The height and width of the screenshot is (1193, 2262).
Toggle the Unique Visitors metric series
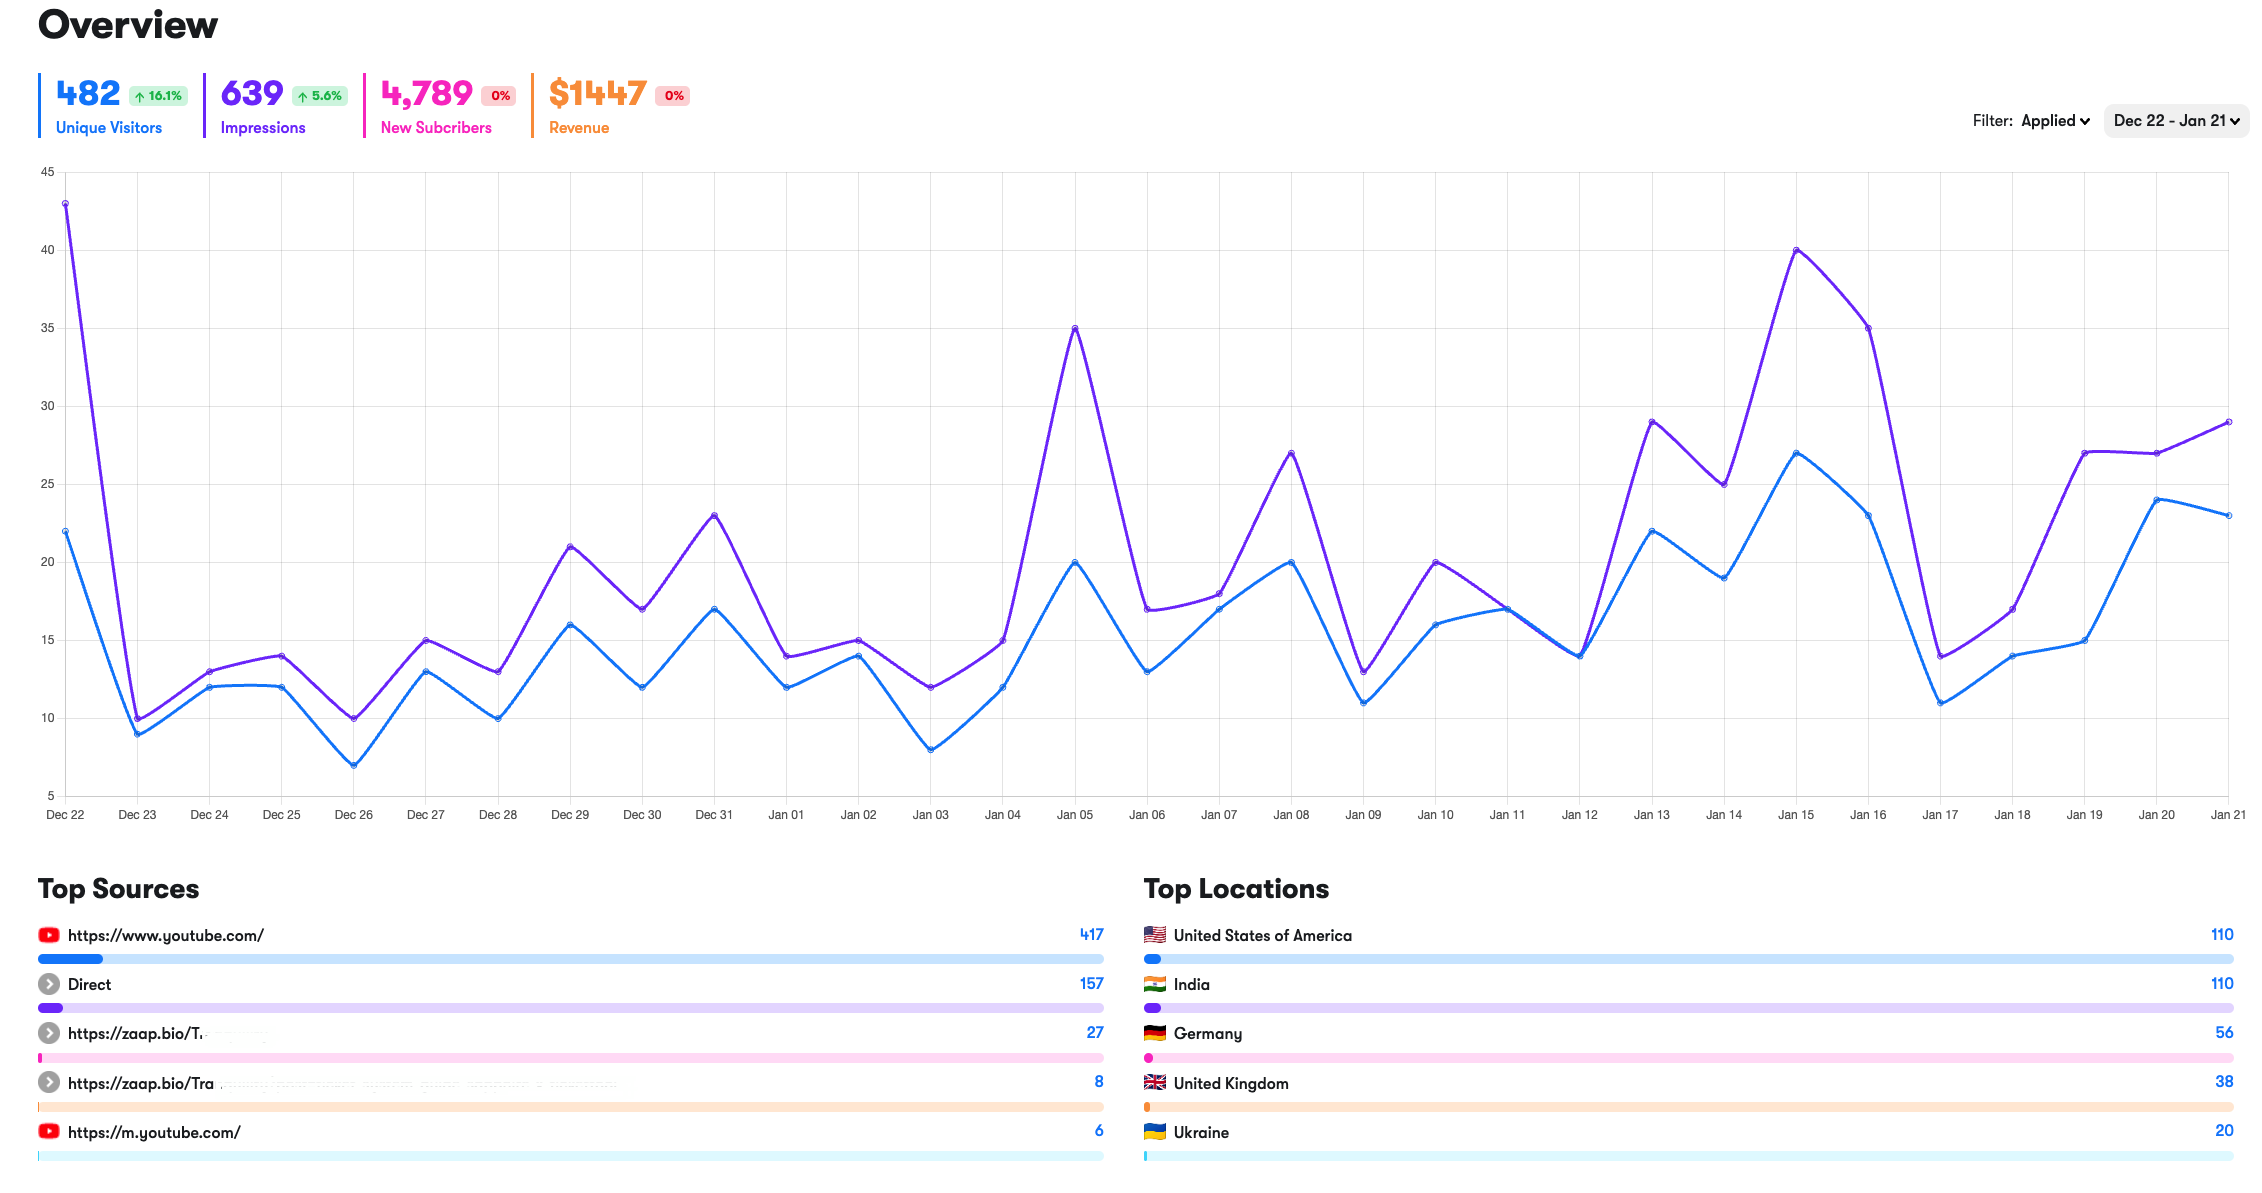pyautogui.click(x=109, y=127)
